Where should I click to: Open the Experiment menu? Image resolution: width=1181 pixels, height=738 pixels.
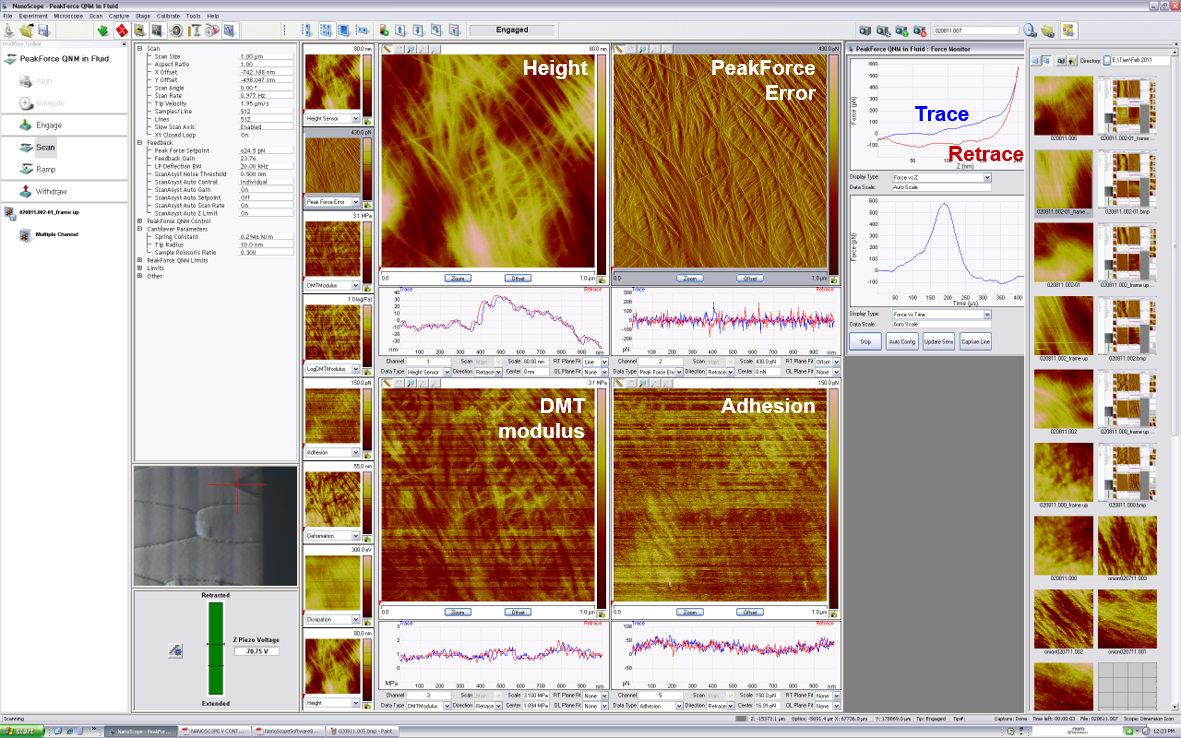pos(32,16)
